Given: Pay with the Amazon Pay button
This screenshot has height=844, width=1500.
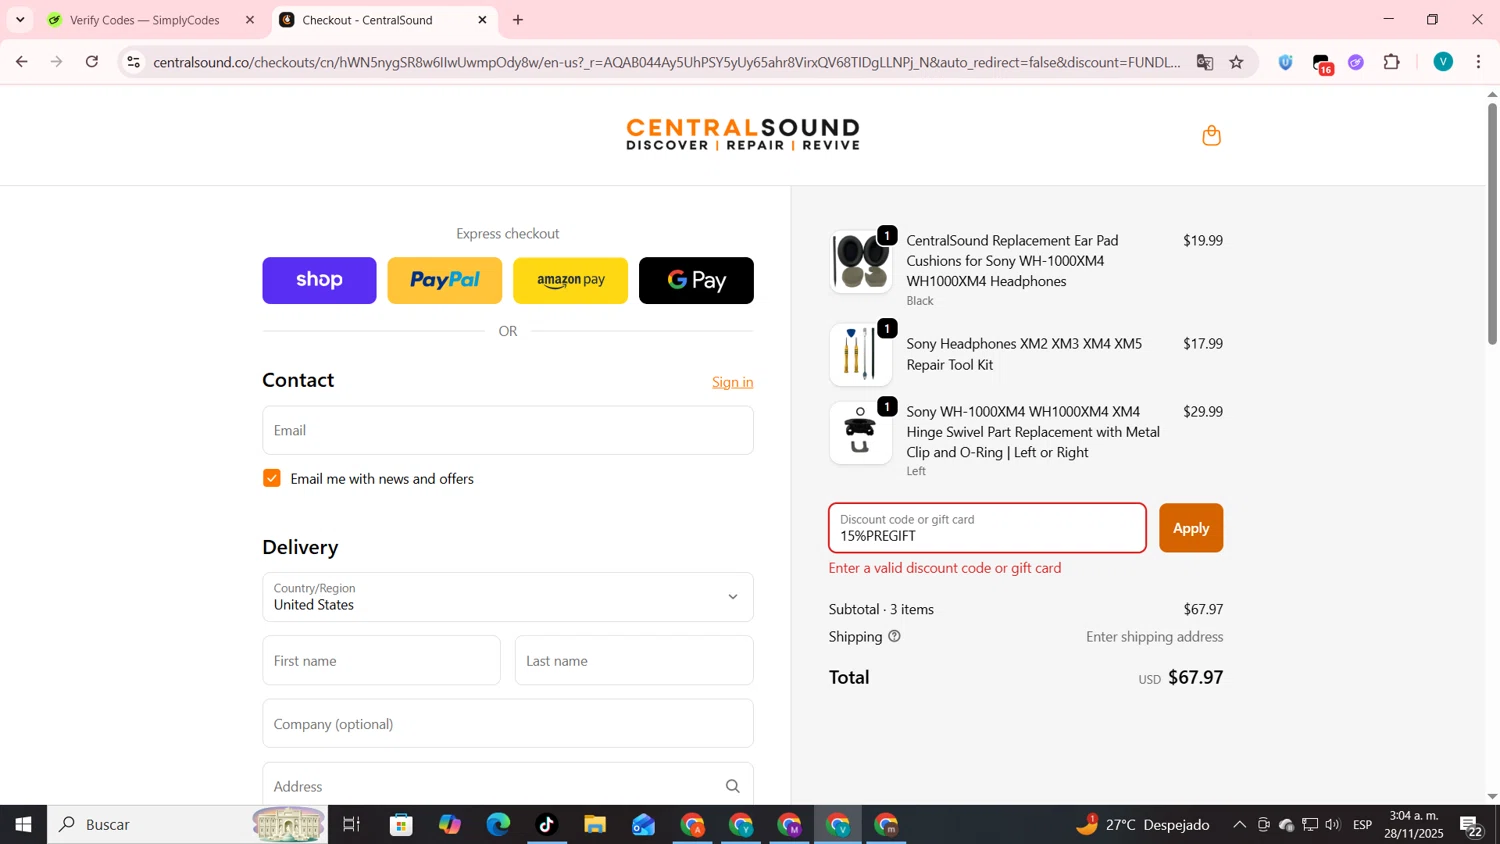Looking at the screenshot, I should 570,280.
